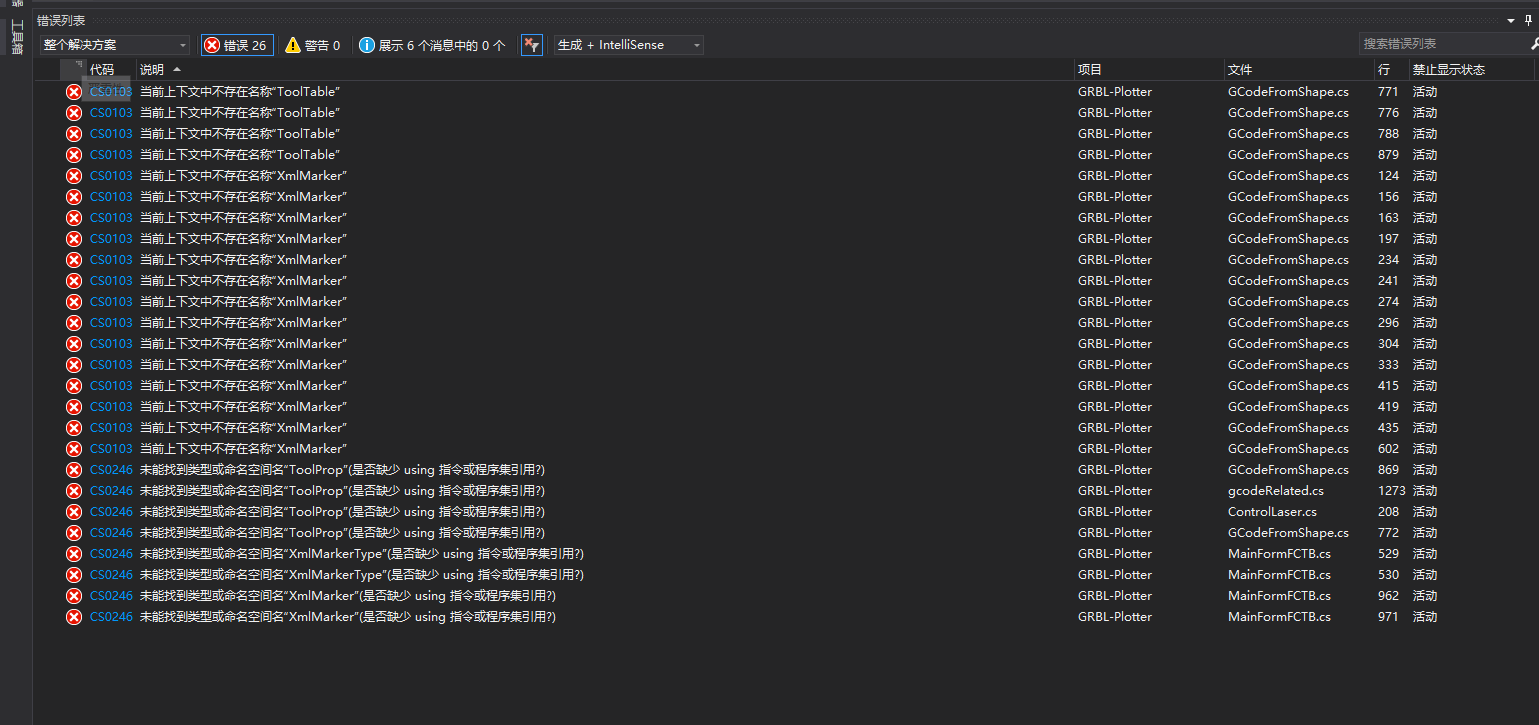
Task: Open the 生成 + IntelliSense dropdown
Action: click(x=629, y=45)
